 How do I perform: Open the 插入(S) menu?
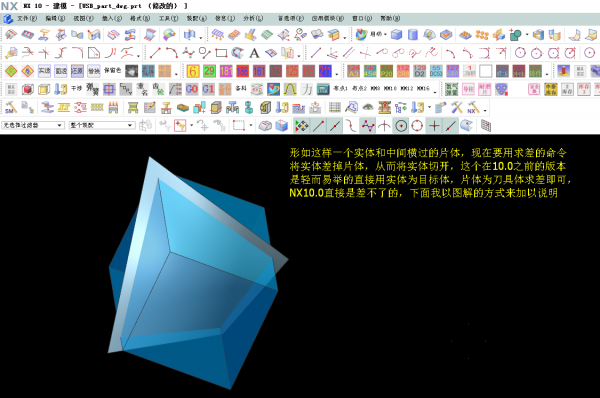pos(111,18)
